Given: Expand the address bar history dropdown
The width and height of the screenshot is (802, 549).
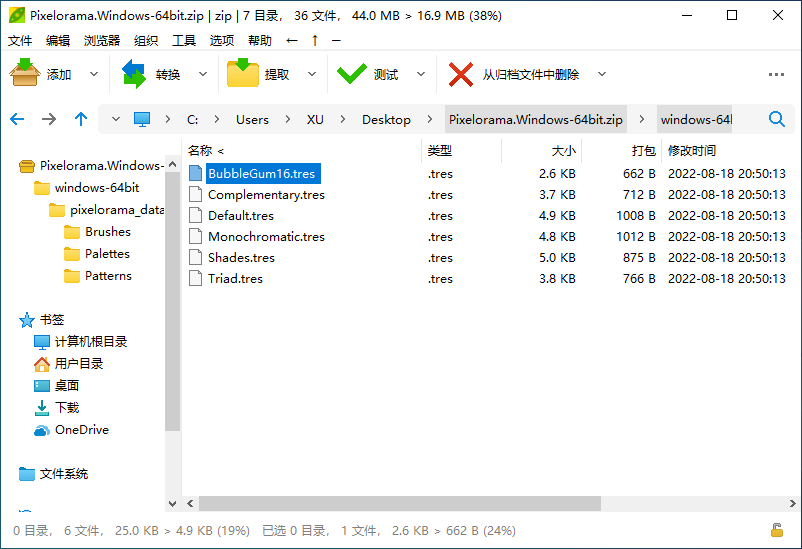Looking at the screenshot, I should click(x=116, y=119).
